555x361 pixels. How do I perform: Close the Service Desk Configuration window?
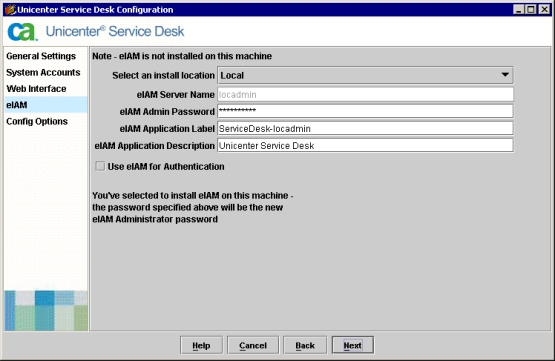(x=544, y=9)
